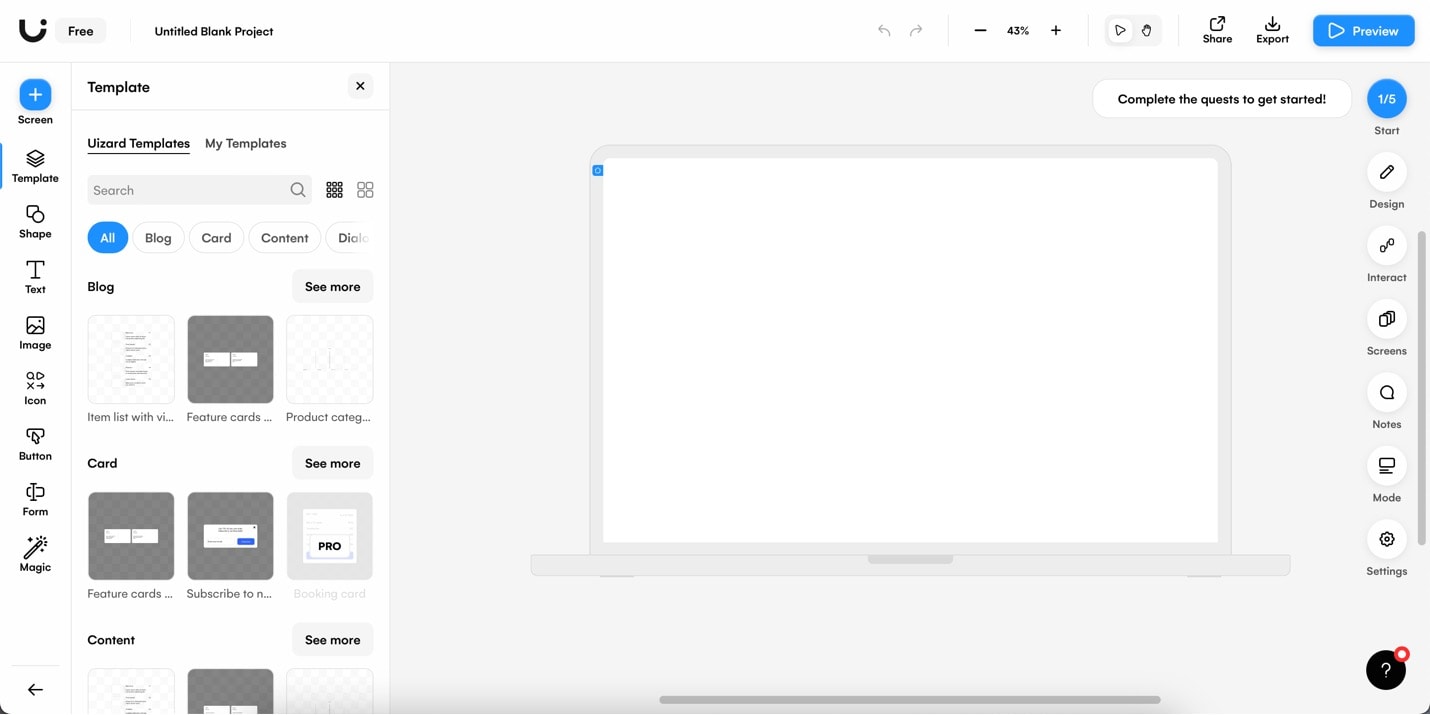Screen dimensions: 1430x715
Task: Click the Uizard logo icon
Action: click(32, 31)
